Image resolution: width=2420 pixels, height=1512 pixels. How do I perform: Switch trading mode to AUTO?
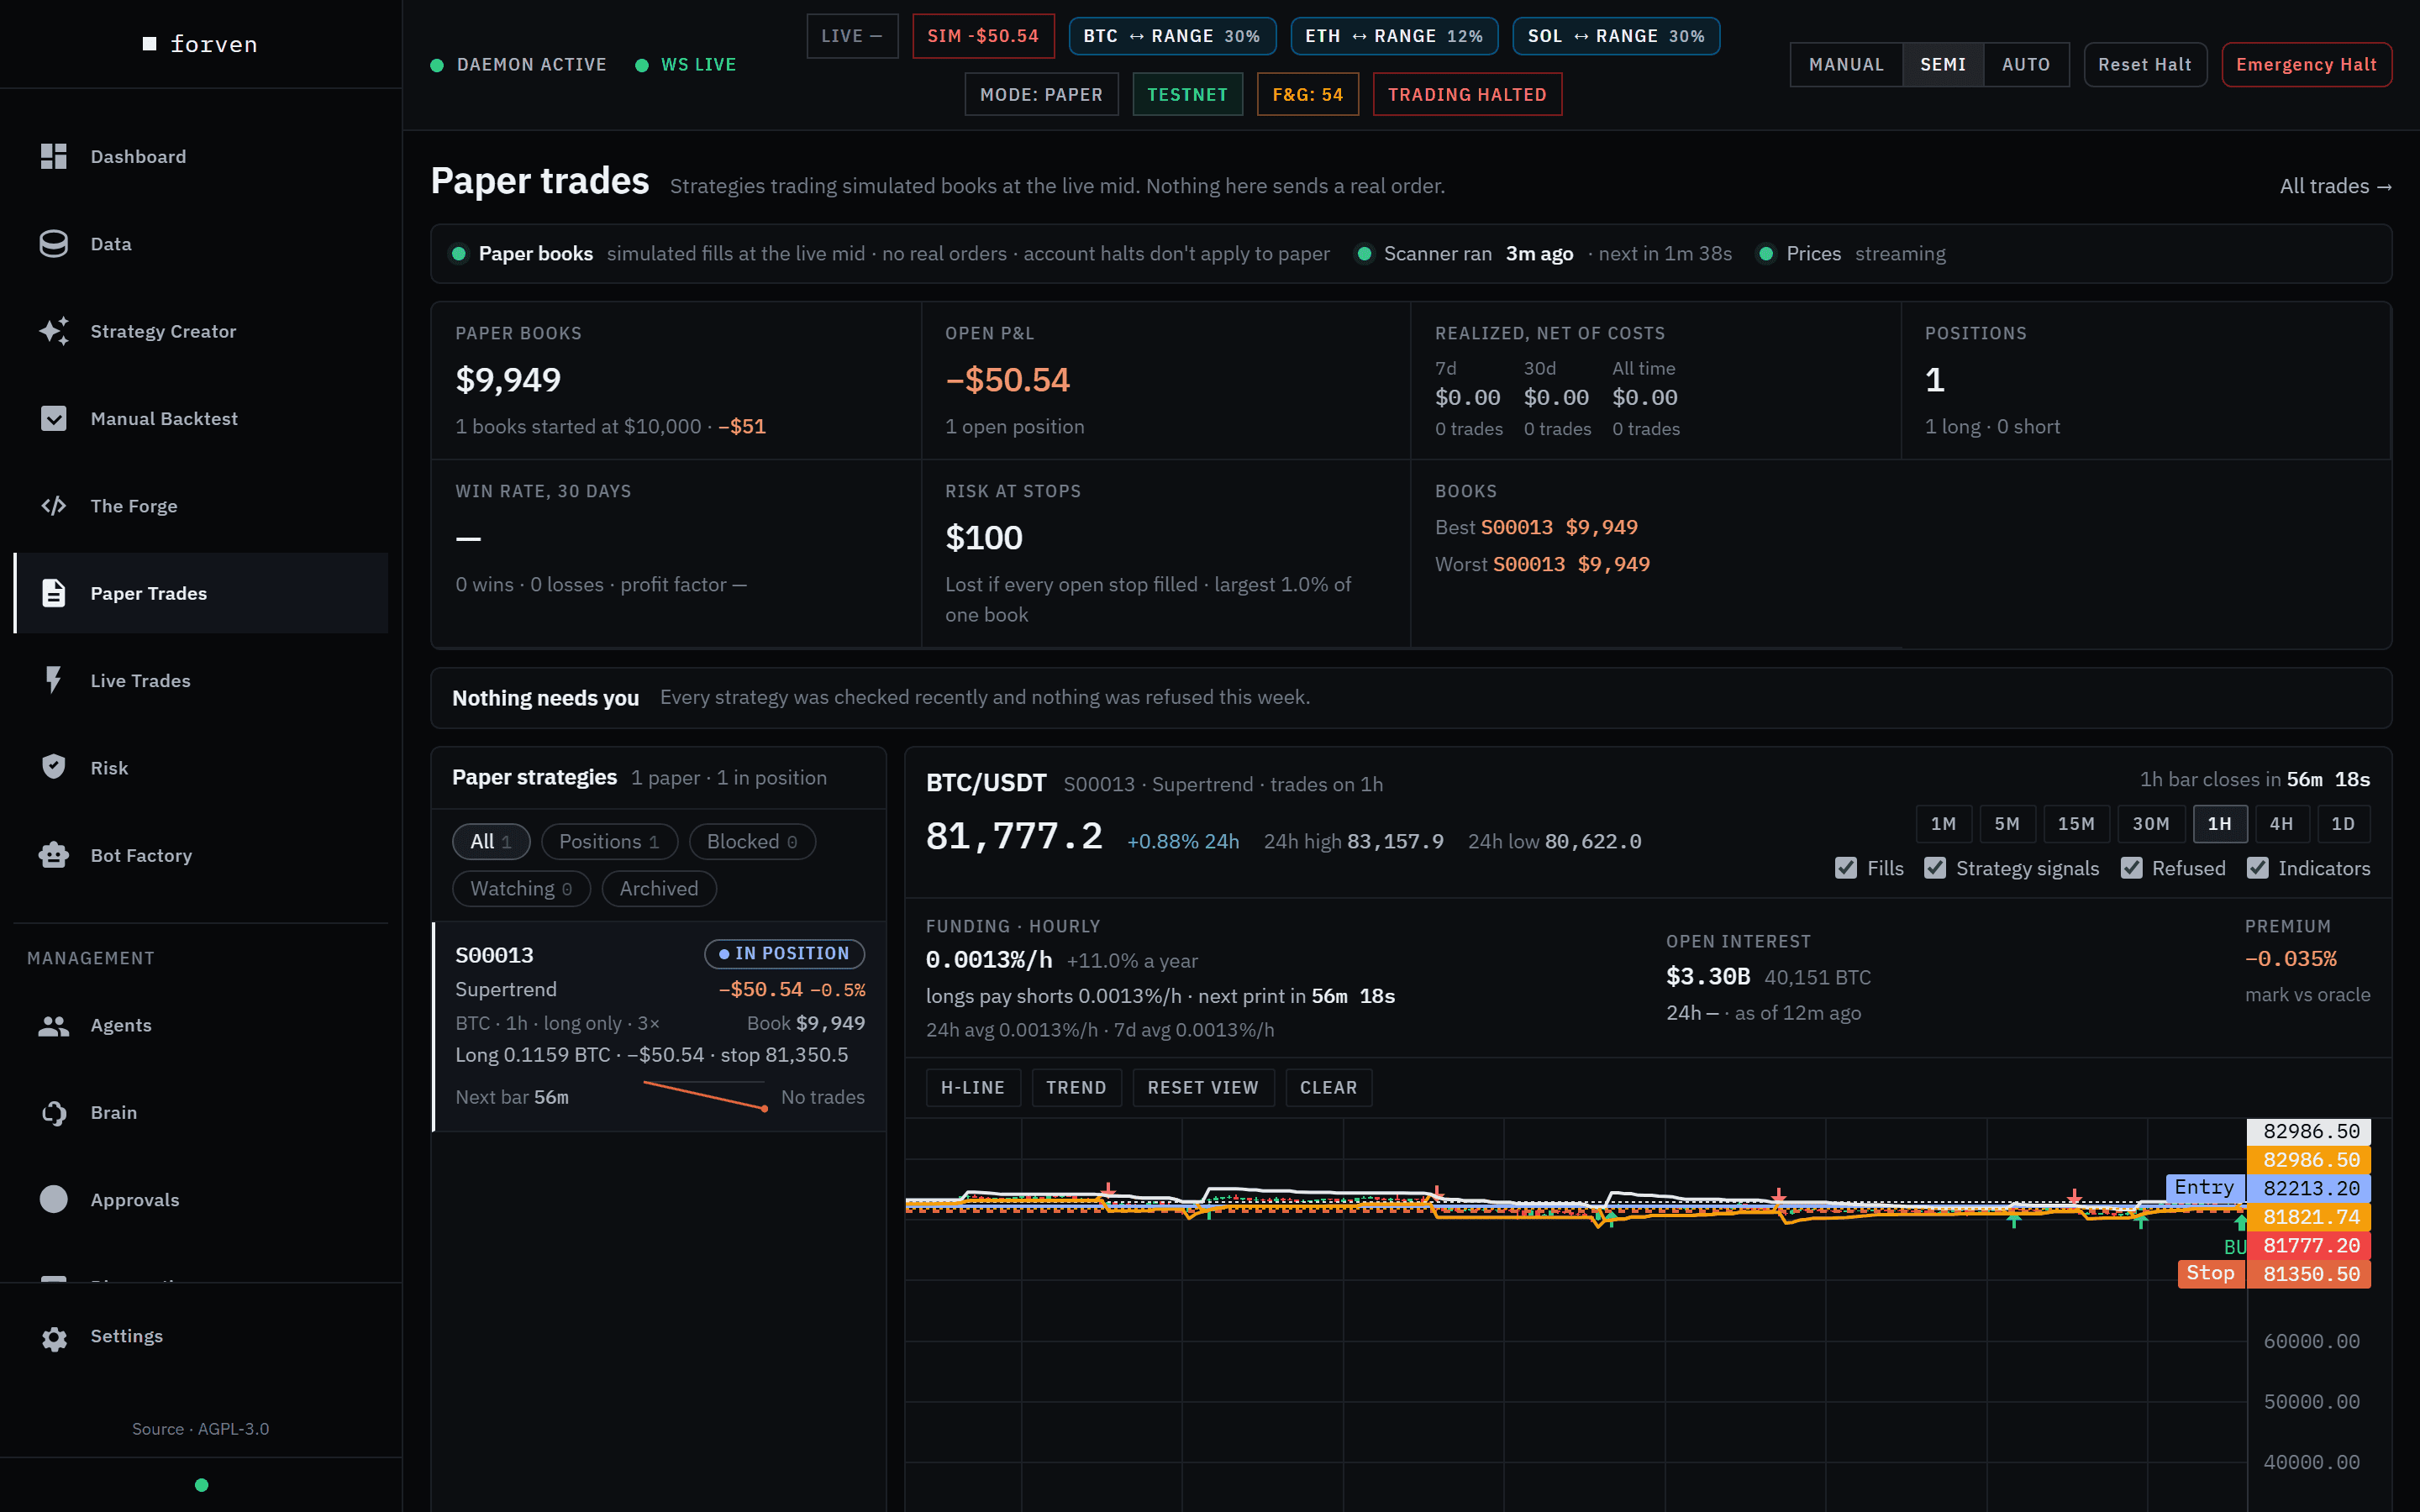[x=2026, y=65]
